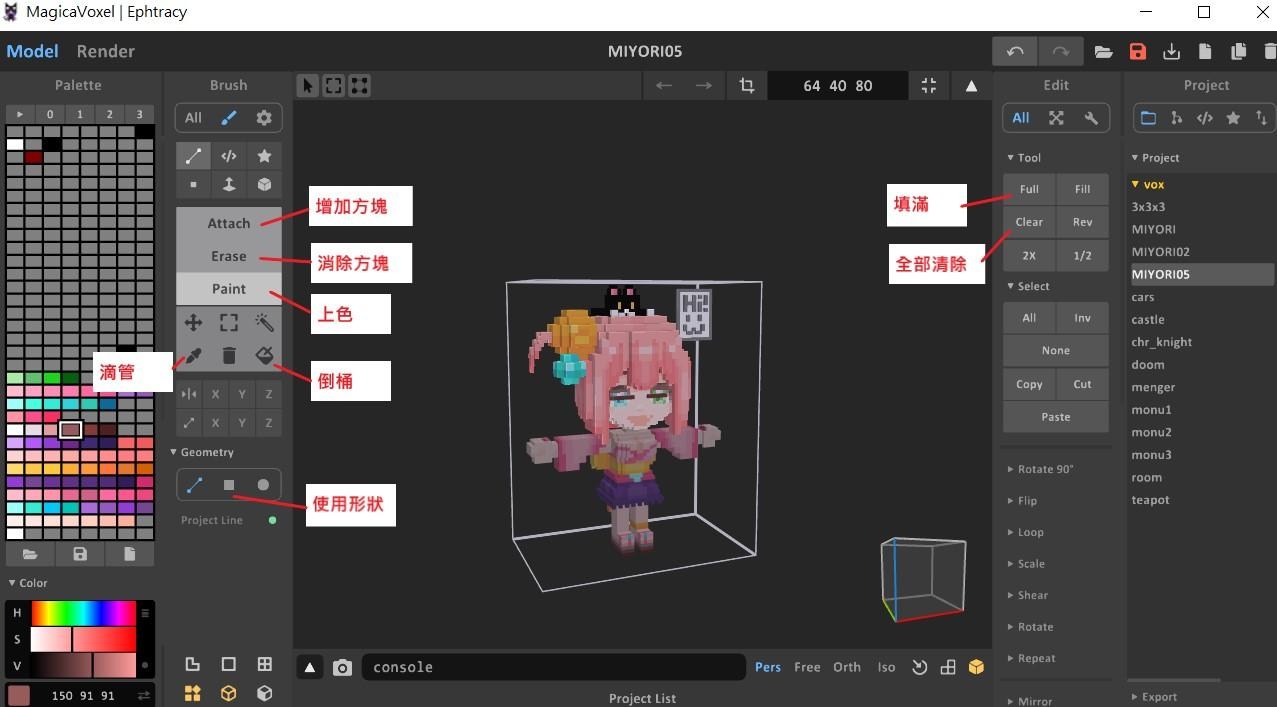1277x707 pixels.
Task: Click the Full tool button
Action: coord(1029,189)
